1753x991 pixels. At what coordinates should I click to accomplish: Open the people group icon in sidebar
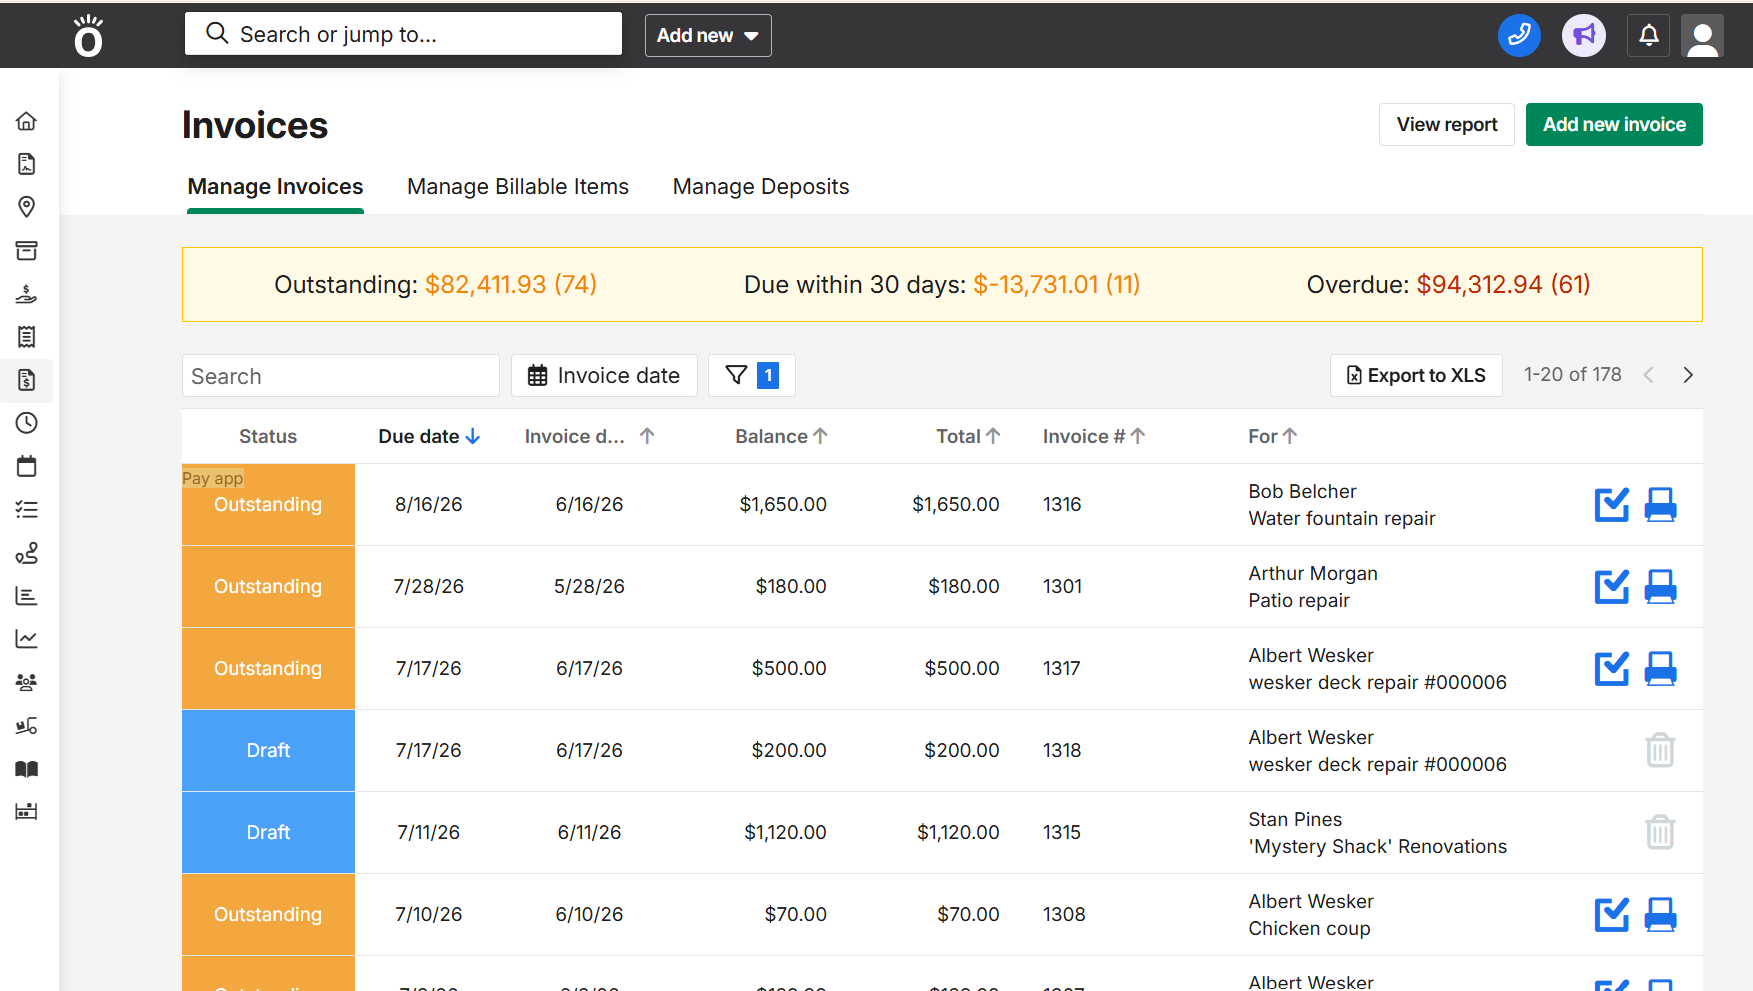click(27, 682)
